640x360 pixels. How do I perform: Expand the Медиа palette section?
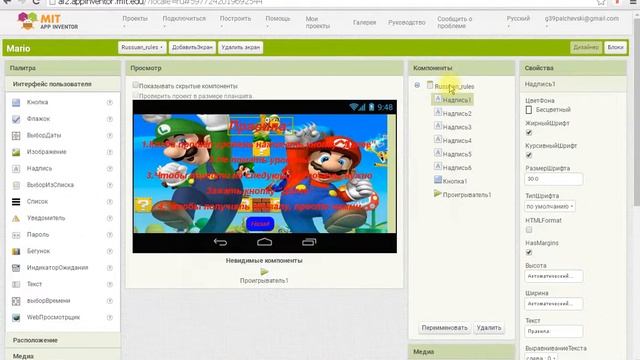point(63,356)
